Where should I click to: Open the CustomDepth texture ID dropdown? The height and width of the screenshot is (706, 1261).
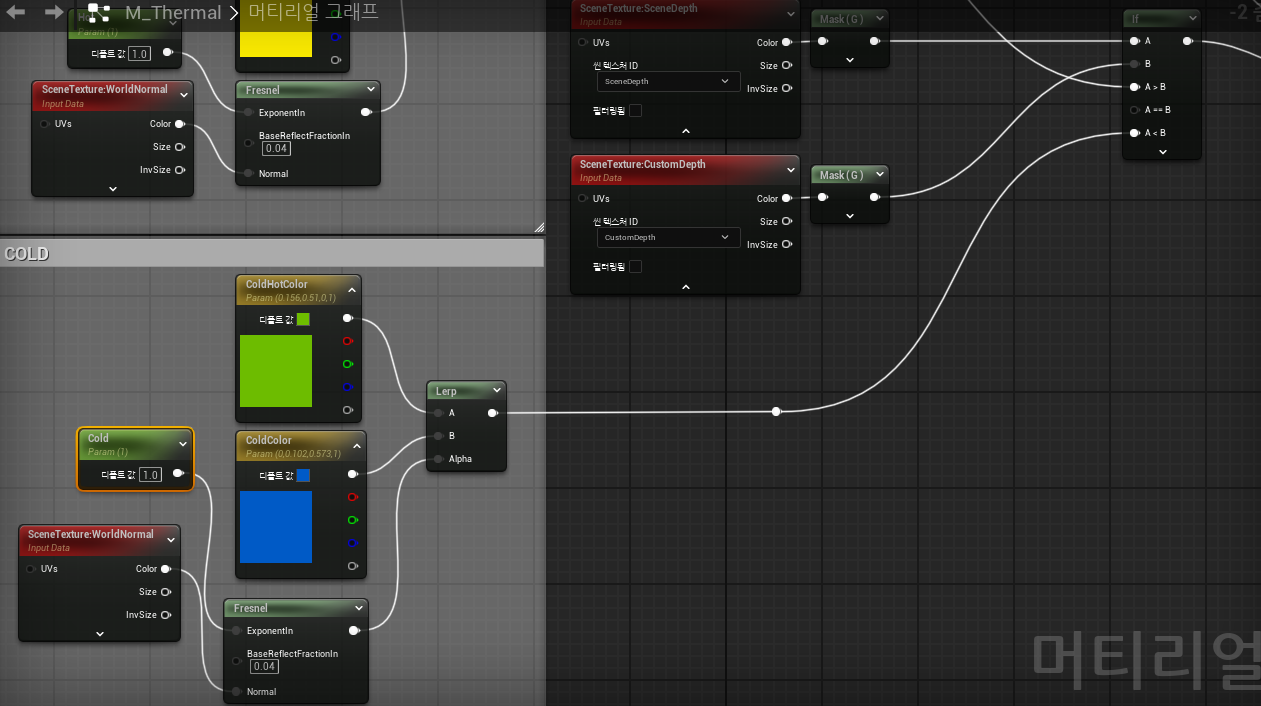tap(668, 238)
